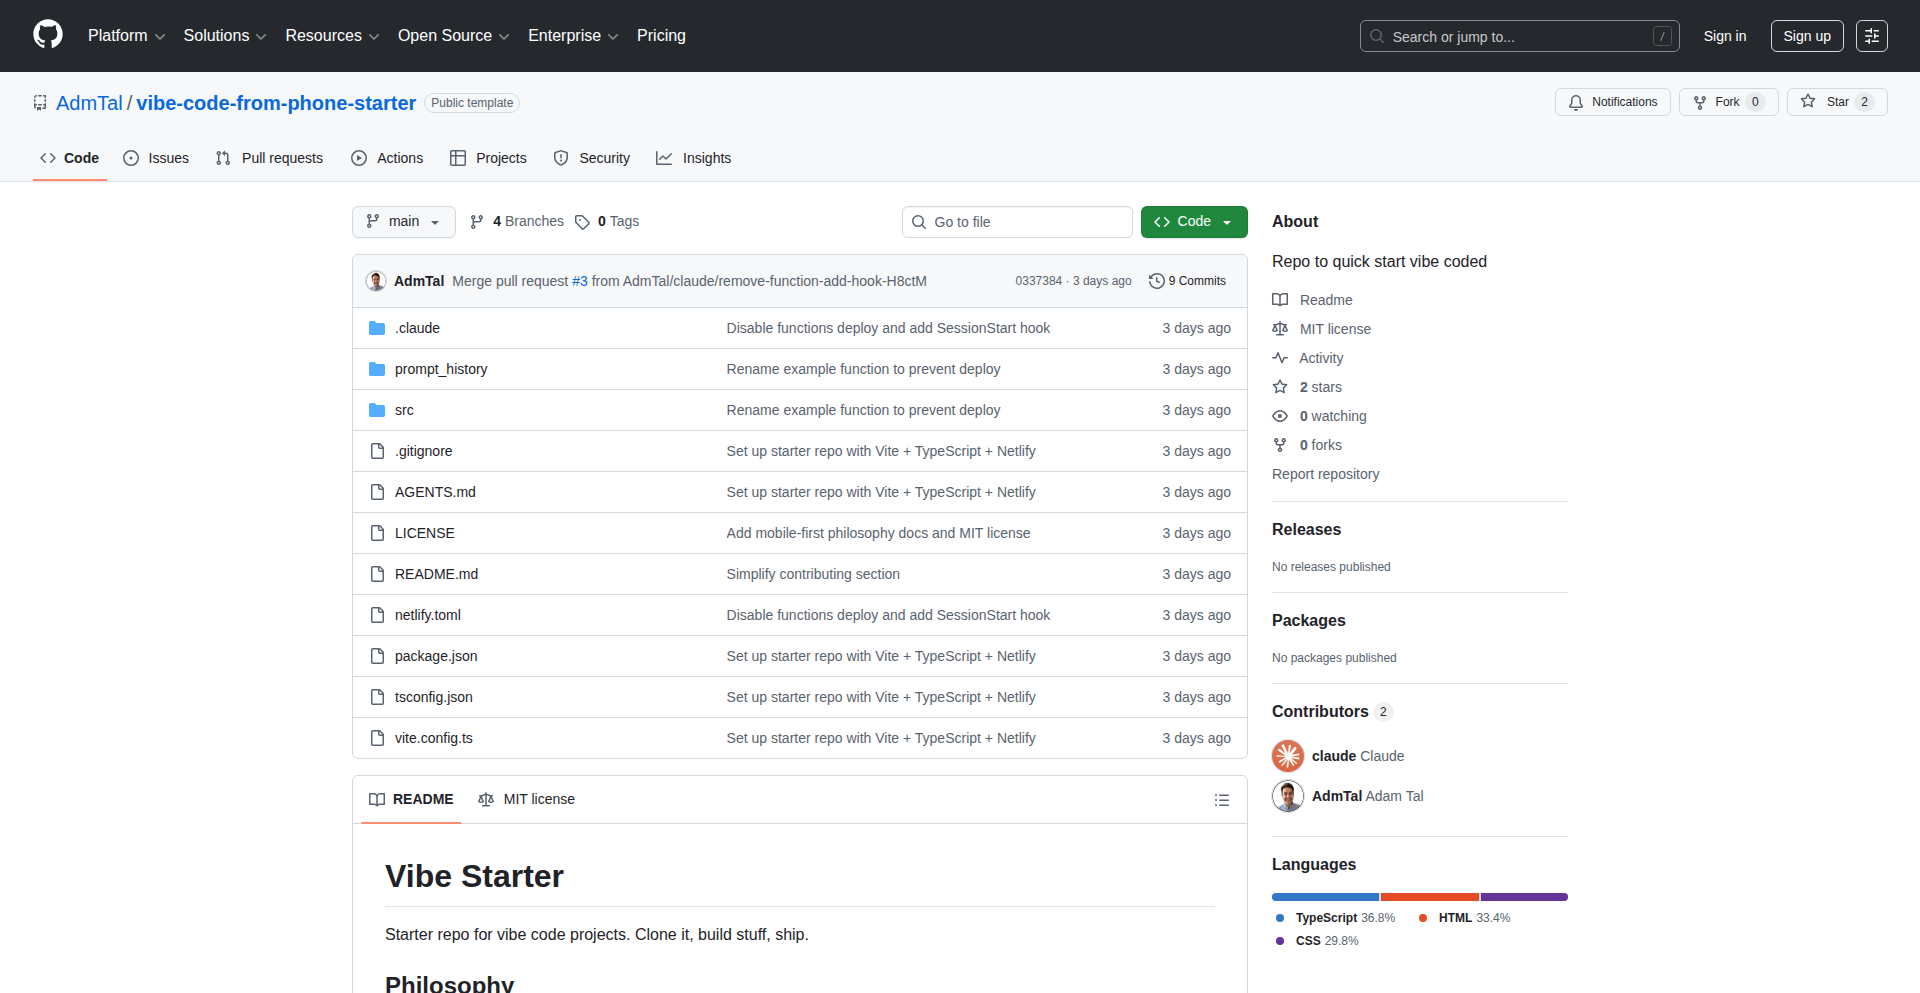Image resolution: width=1920 pixels, height=993 pixels.
Task: Expand the Open Source menu
Action: (x=454, y=36)
